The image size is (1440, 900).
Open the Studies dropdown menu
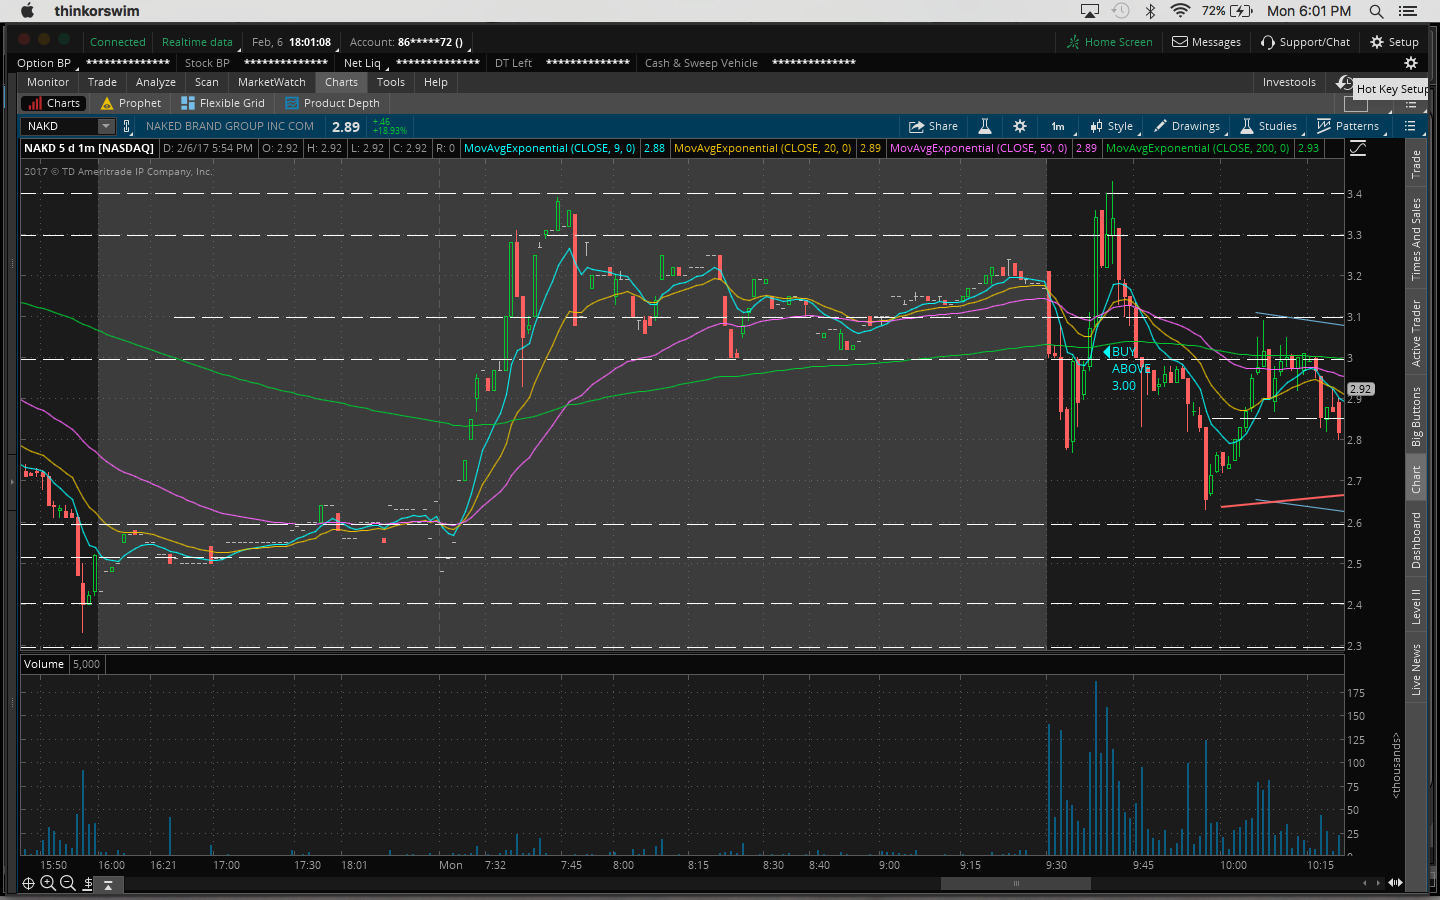(x=1269, y=126)
